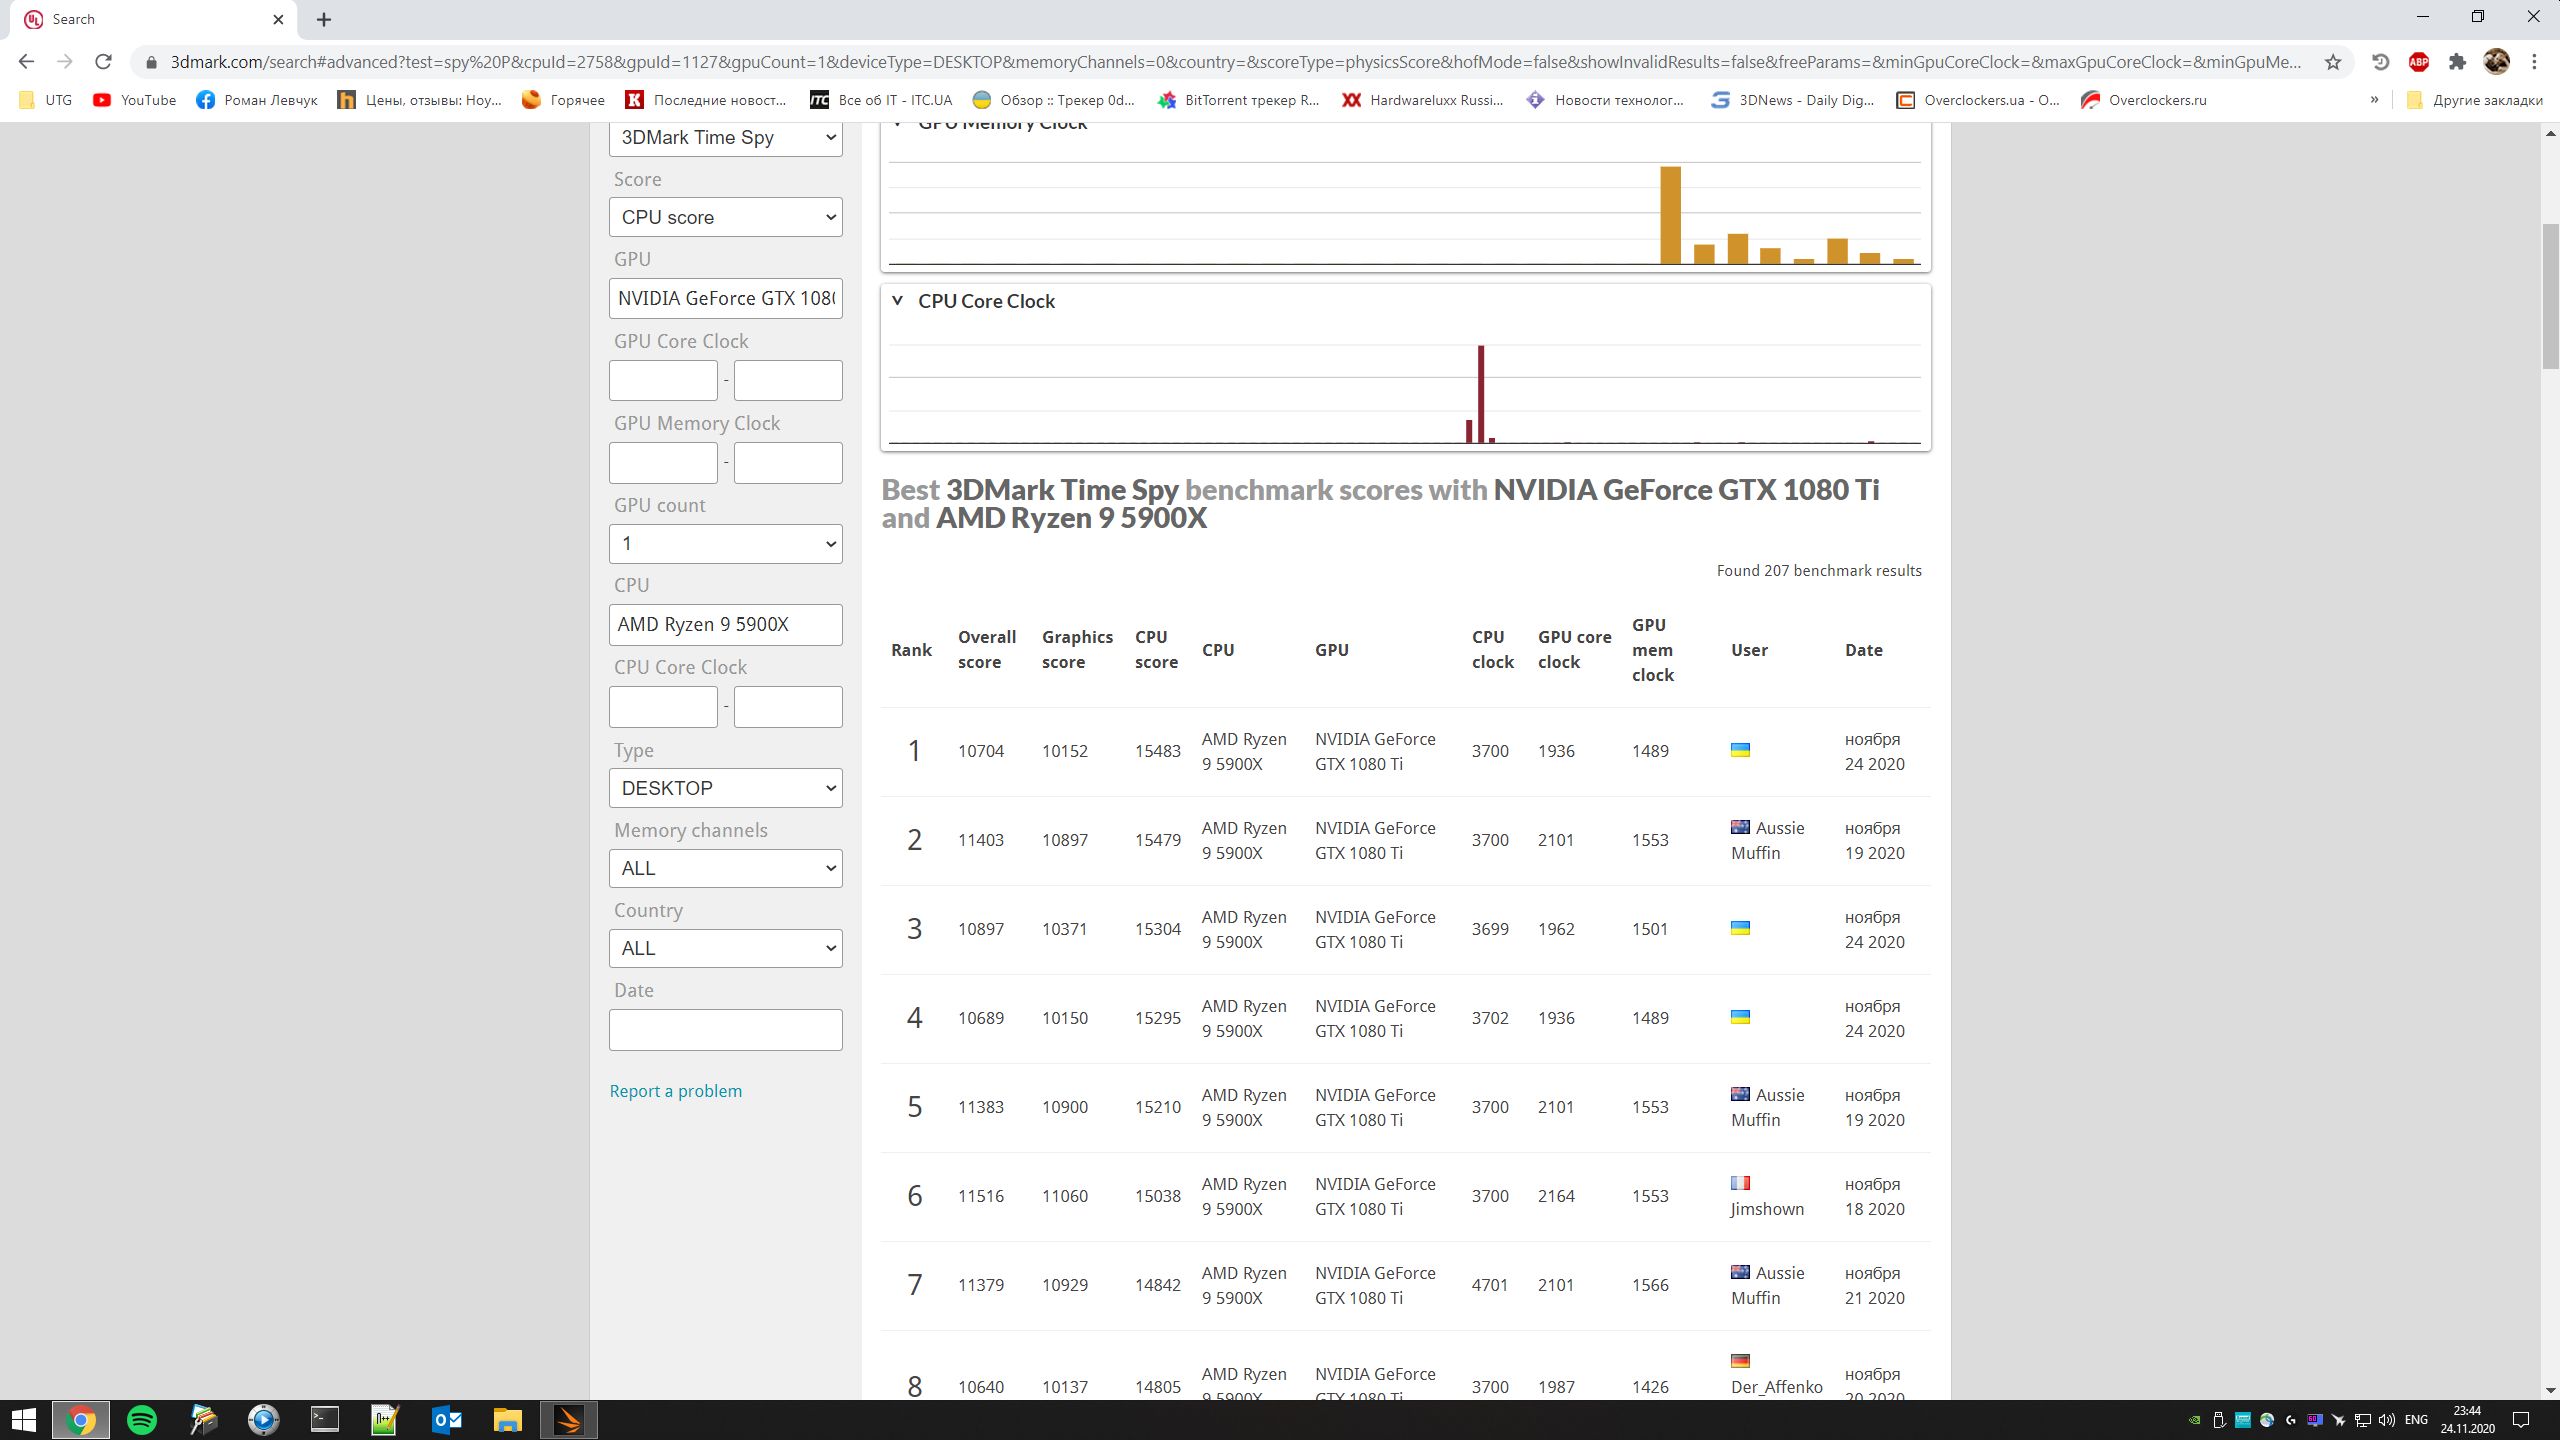2560x1440 pixels.
Task: Click user Der_Affenko
Action: (1777, 1387)
